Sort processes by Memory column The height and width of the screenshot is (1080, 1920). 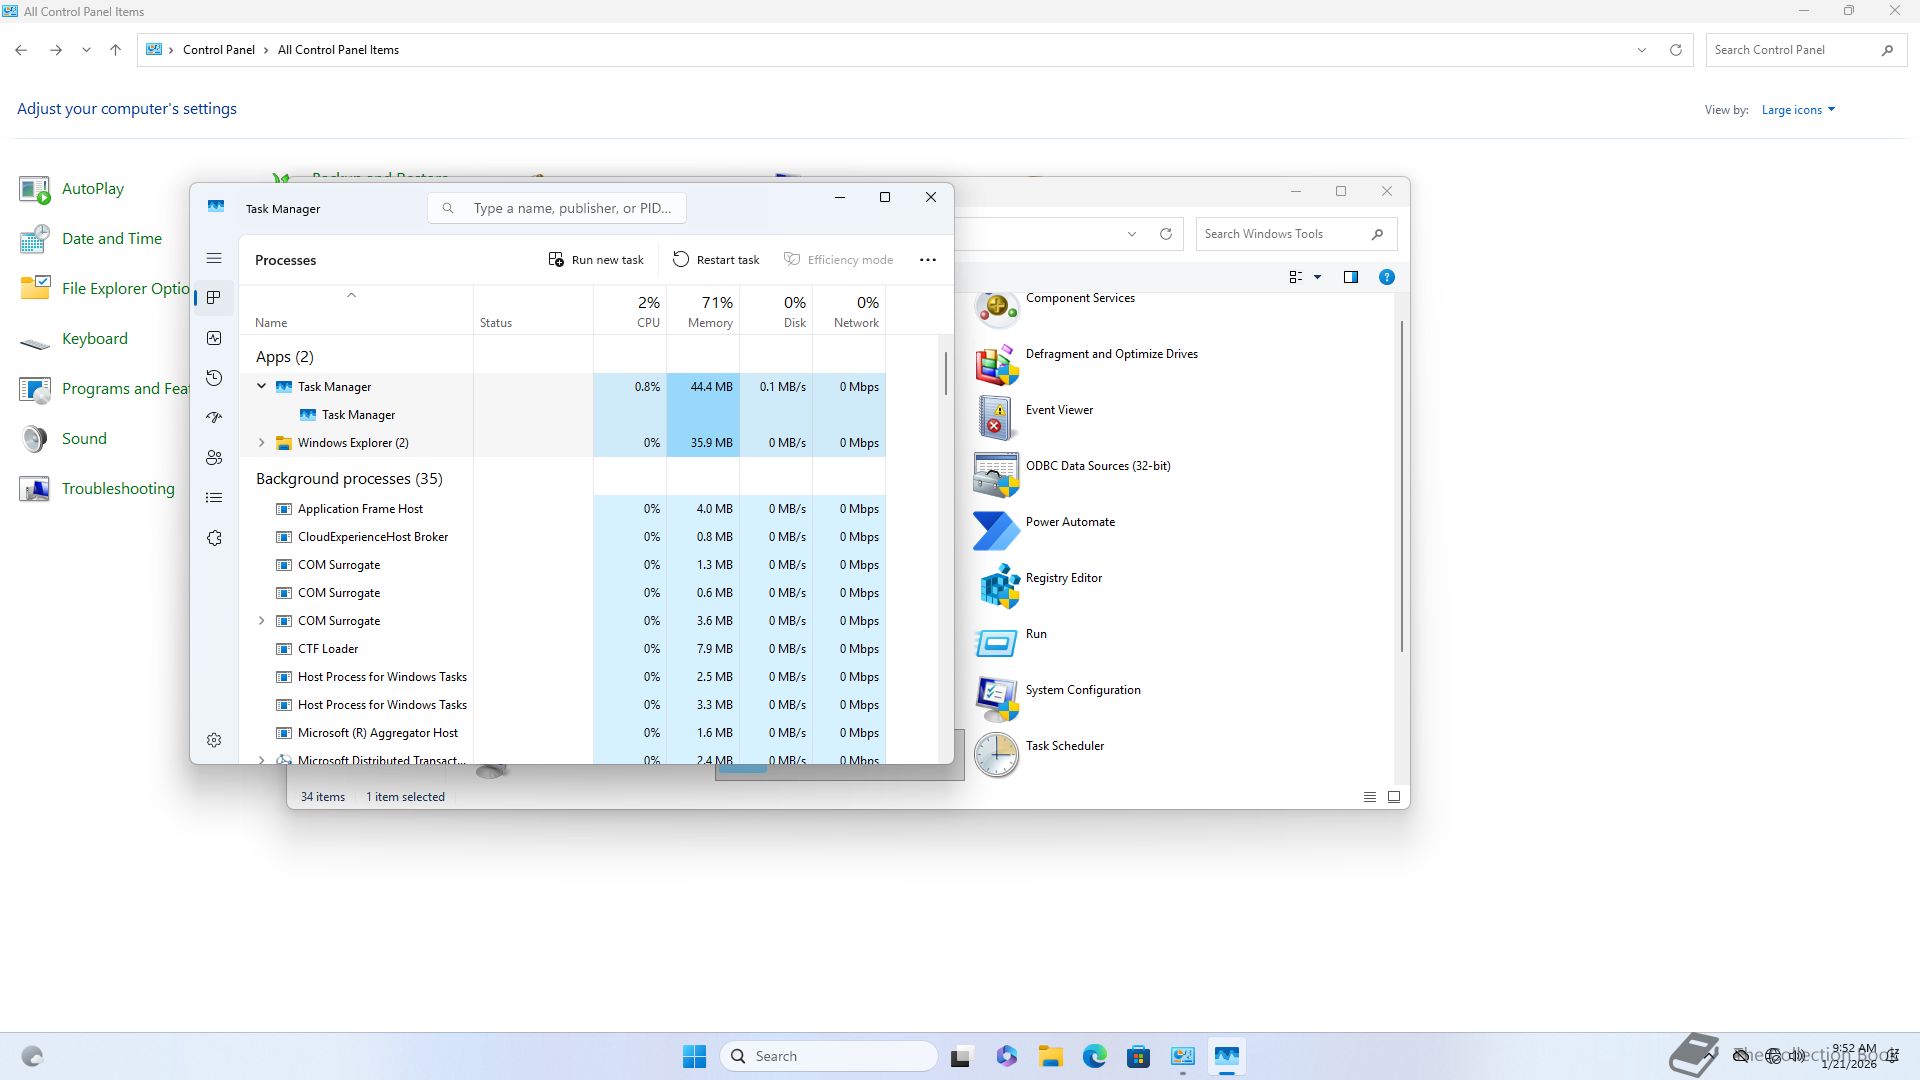710,311
